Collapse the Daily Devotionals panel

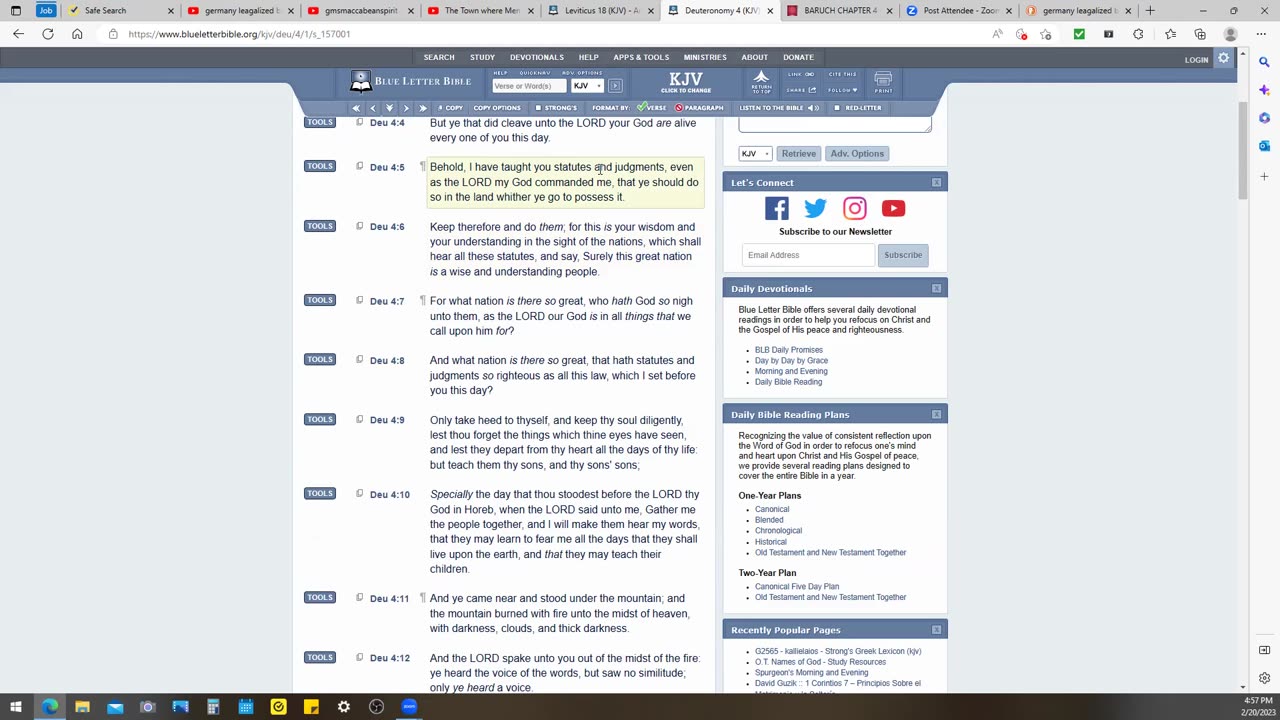(936, 289)
